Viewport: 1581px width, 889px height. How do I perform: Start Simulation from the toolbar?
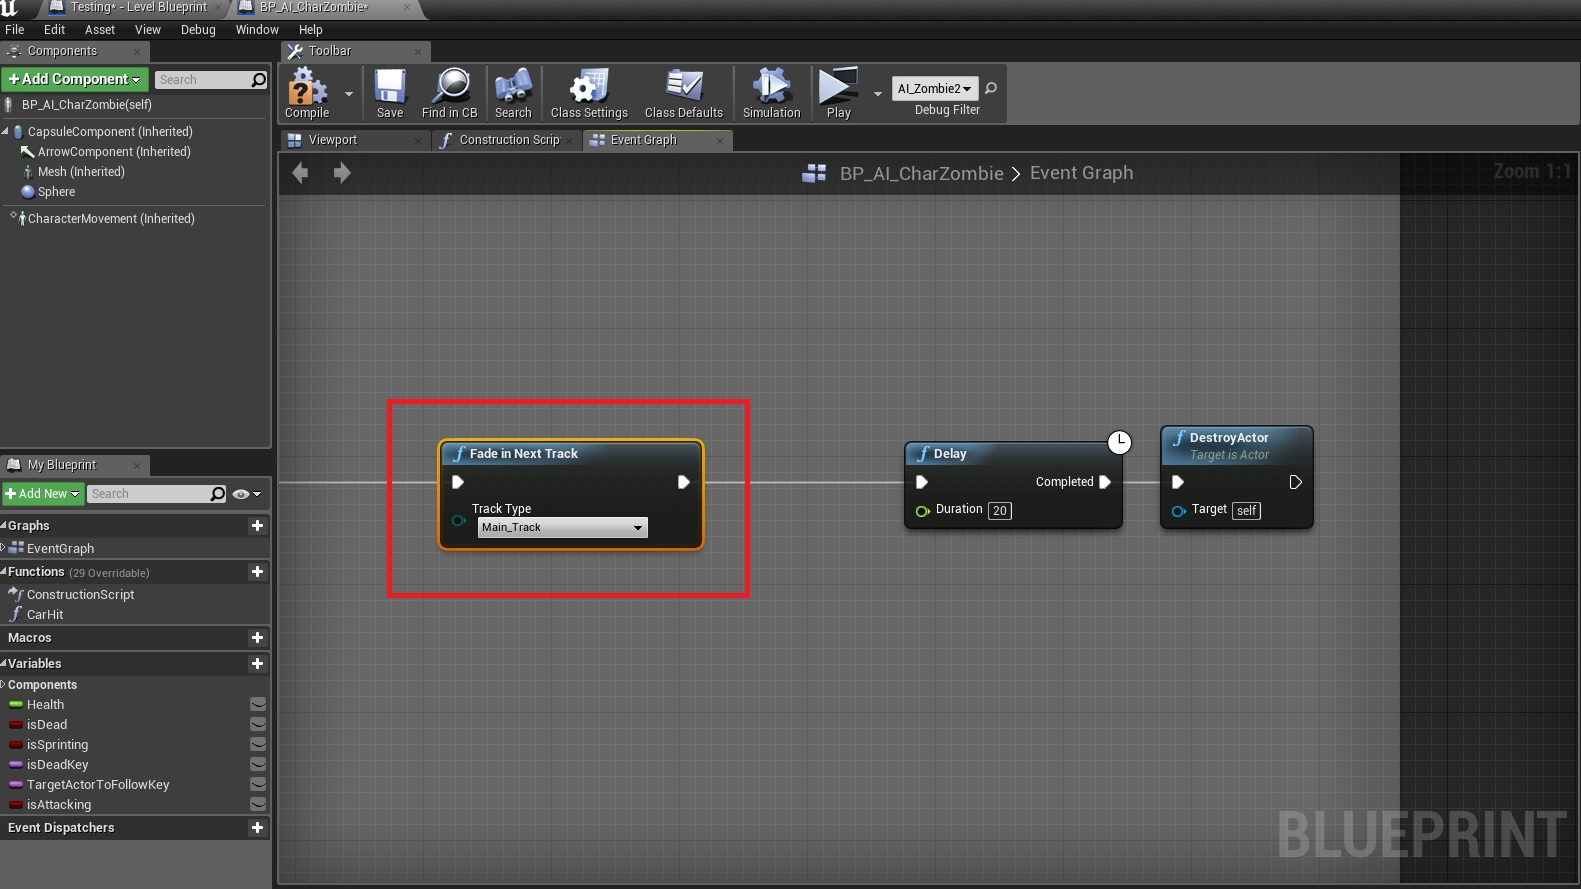click(771, 89)
